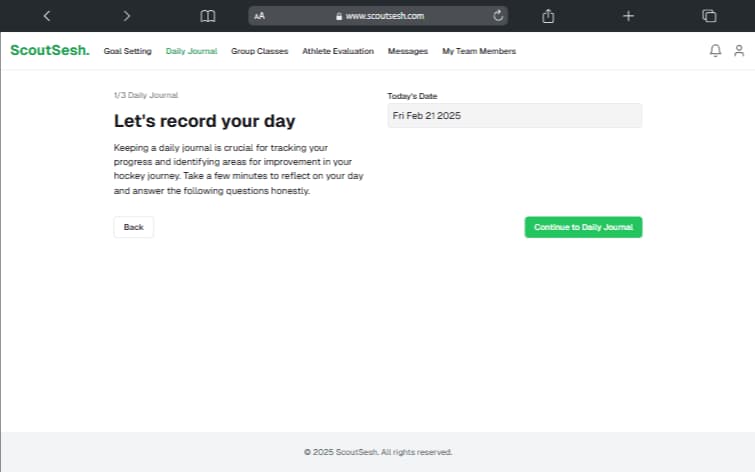Click the browser back arrow
Image resolution: width=755 pixels, height=472 pixels.
[x=46, y=16]
